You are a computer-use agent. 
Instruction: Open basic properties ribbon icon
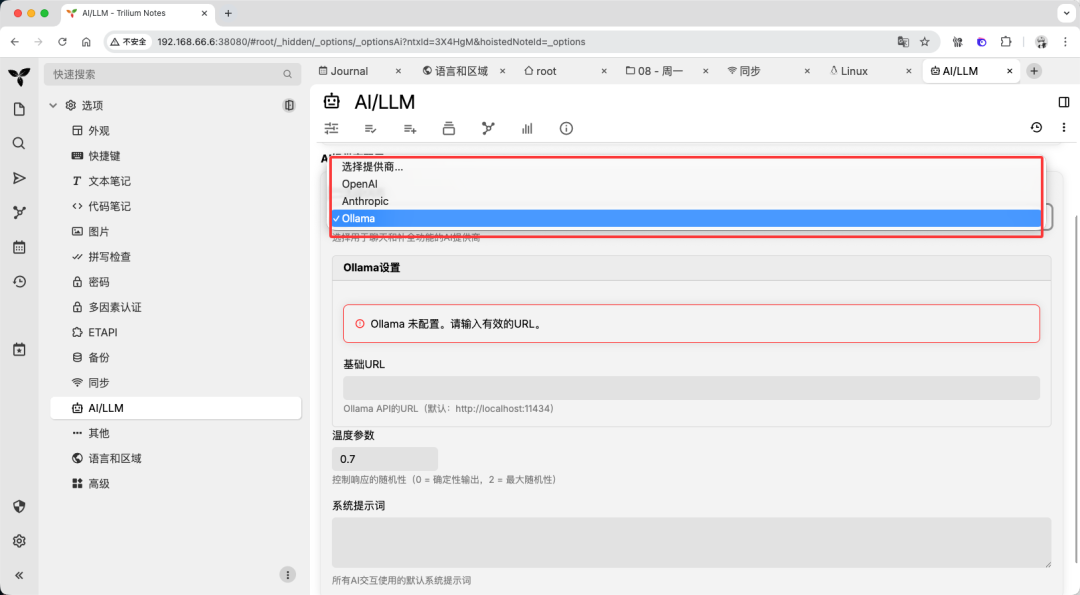(x=331, y=128)
